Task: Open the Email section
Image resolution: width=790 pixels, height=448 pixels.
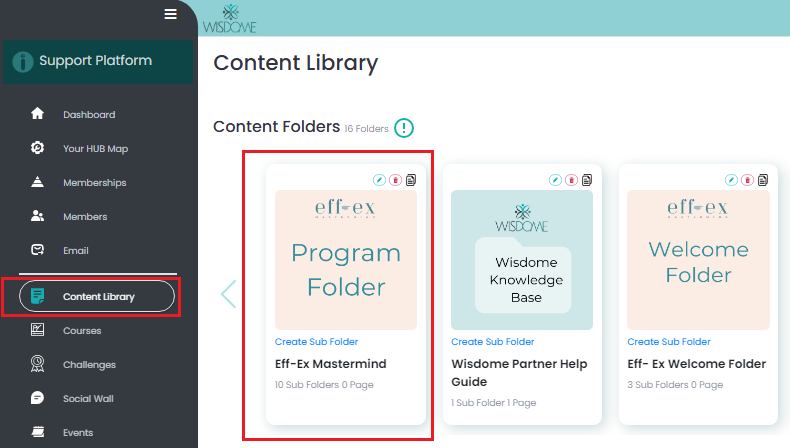Action: (x=76, y=250)
